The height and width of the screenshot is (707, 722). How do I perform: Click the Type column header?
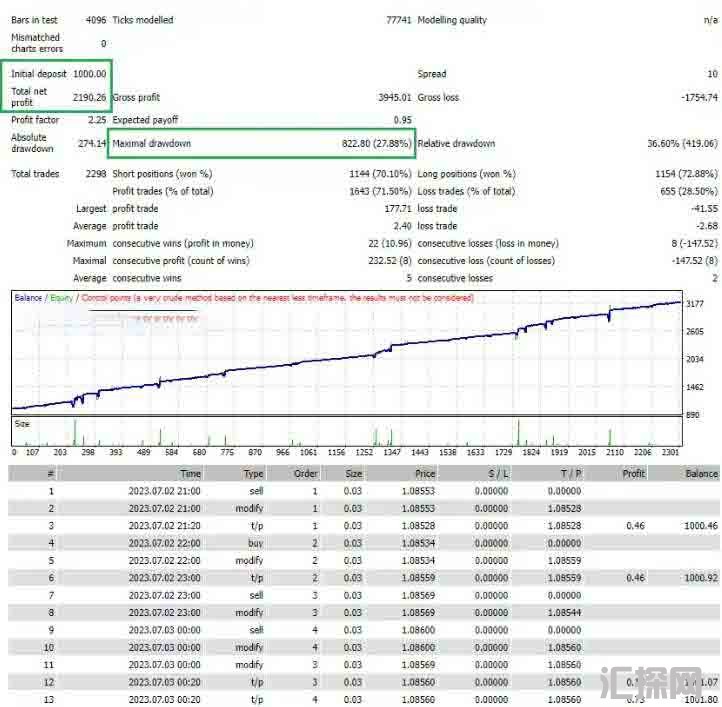[x=253, y=474]
